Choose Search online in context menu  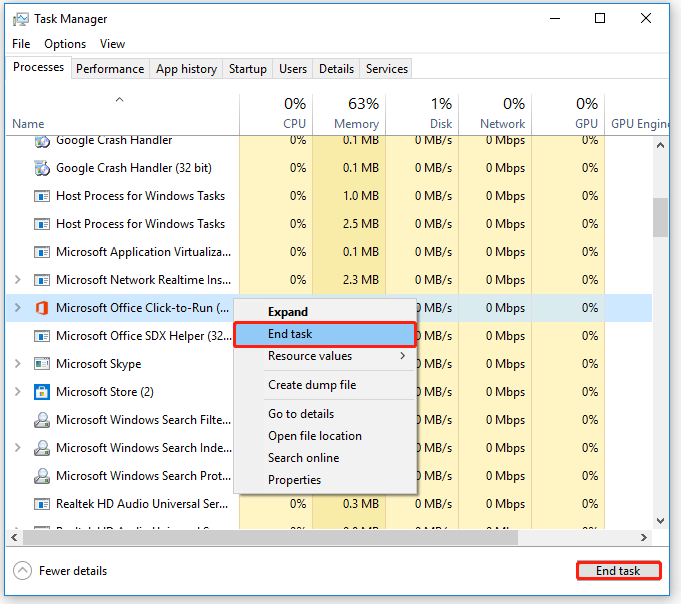coord(325,458)
